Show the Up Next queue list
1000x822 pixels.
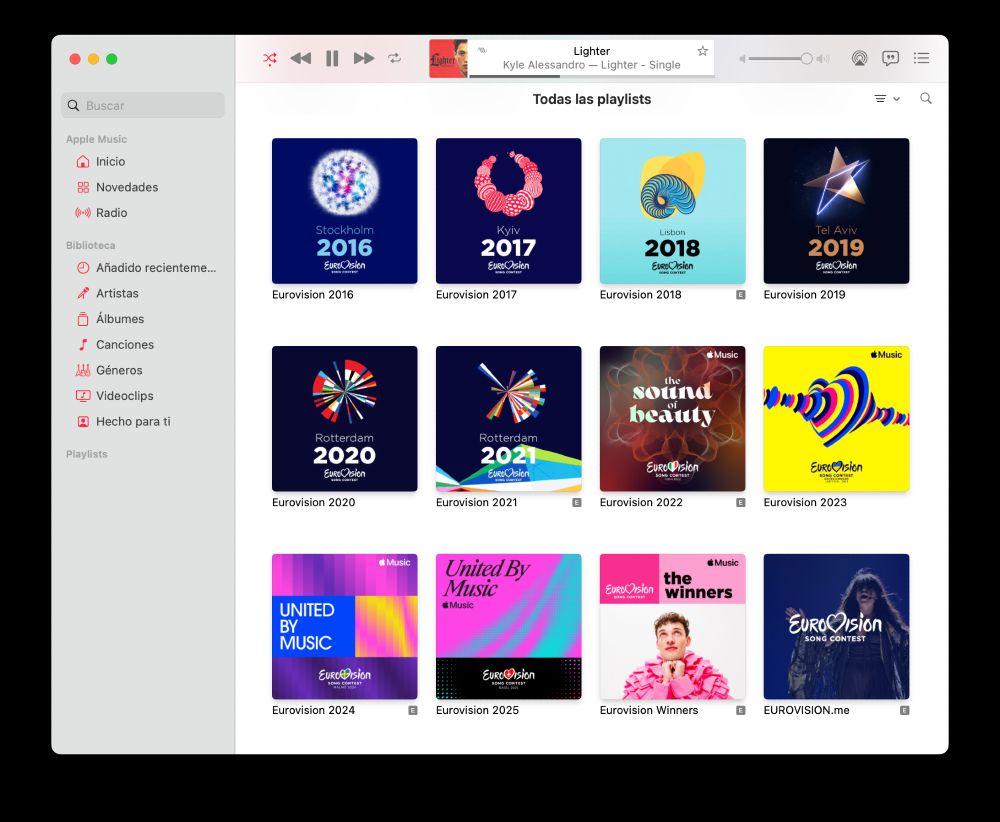coord(921,58)
